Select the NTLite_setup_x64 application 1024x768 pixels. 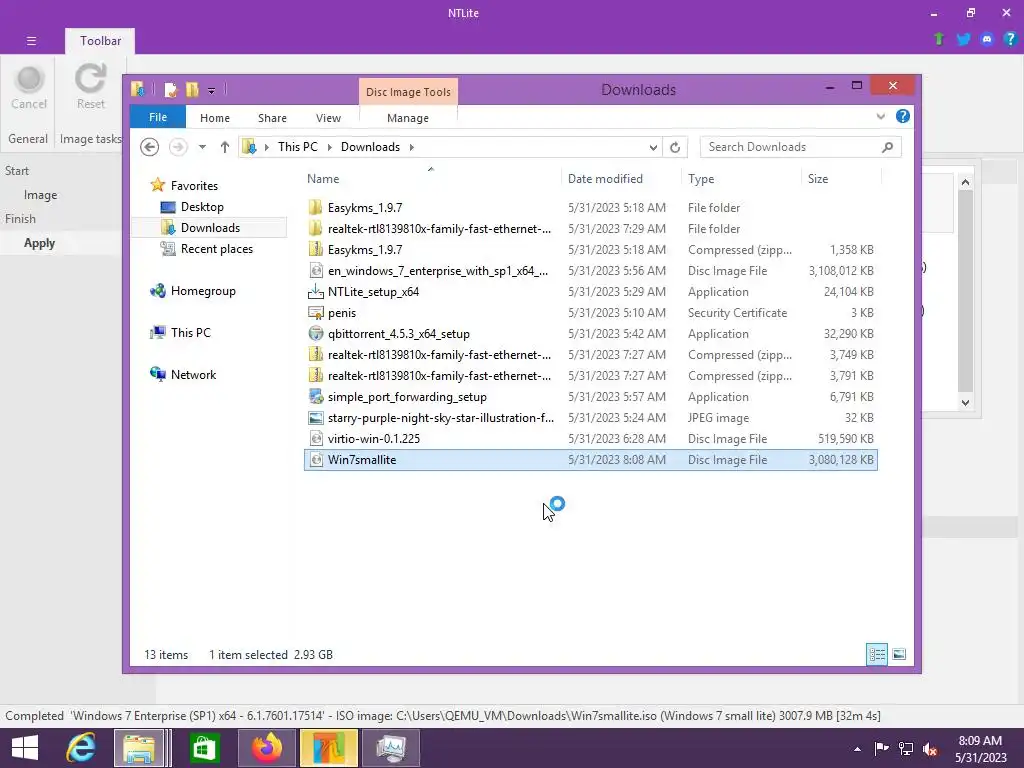pos(590,292)
